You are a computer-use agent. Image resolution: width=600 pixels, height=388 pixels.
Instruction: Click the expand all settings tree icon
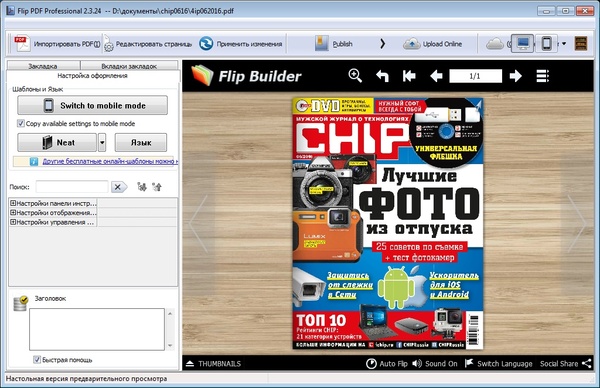[142, 187]
